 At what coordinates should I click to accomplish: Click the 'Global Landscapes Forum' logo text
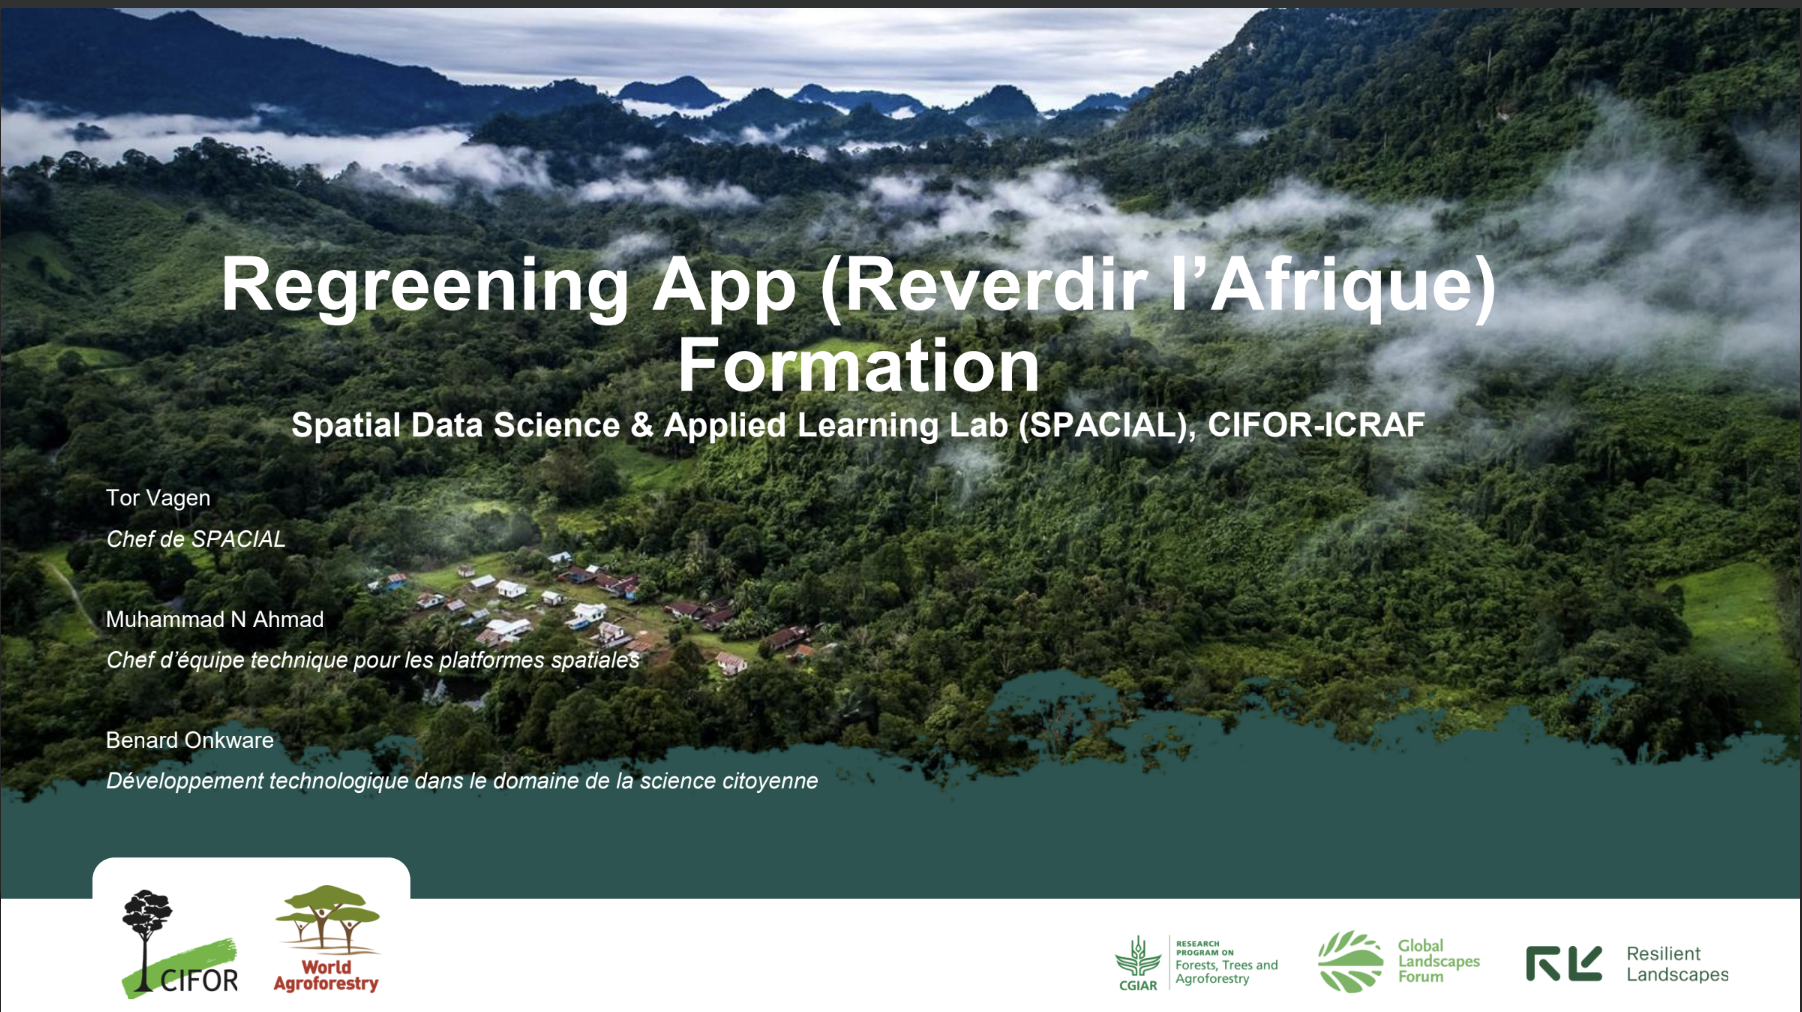tap(1438, 961)
